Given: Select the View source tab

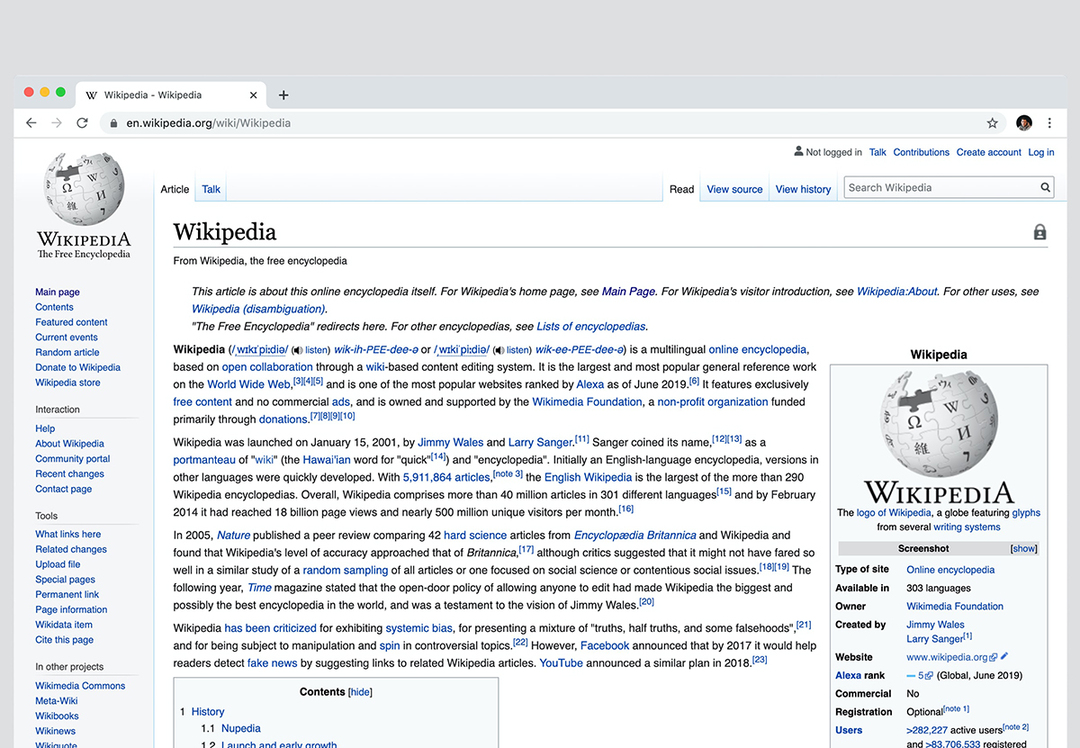Looking at the screenshot, I should (734, 189).
